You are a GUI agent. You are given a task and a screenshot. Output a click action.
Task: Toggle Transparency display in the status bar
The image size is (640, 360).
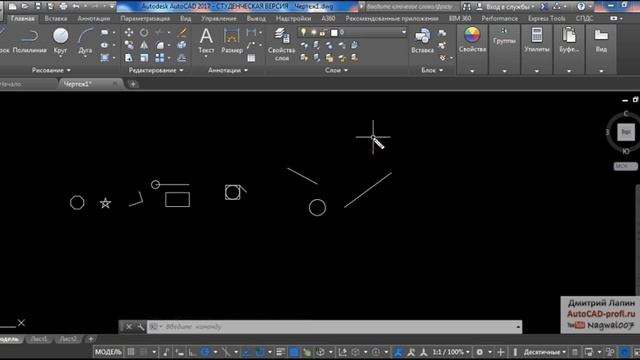[x=294, y=352]
